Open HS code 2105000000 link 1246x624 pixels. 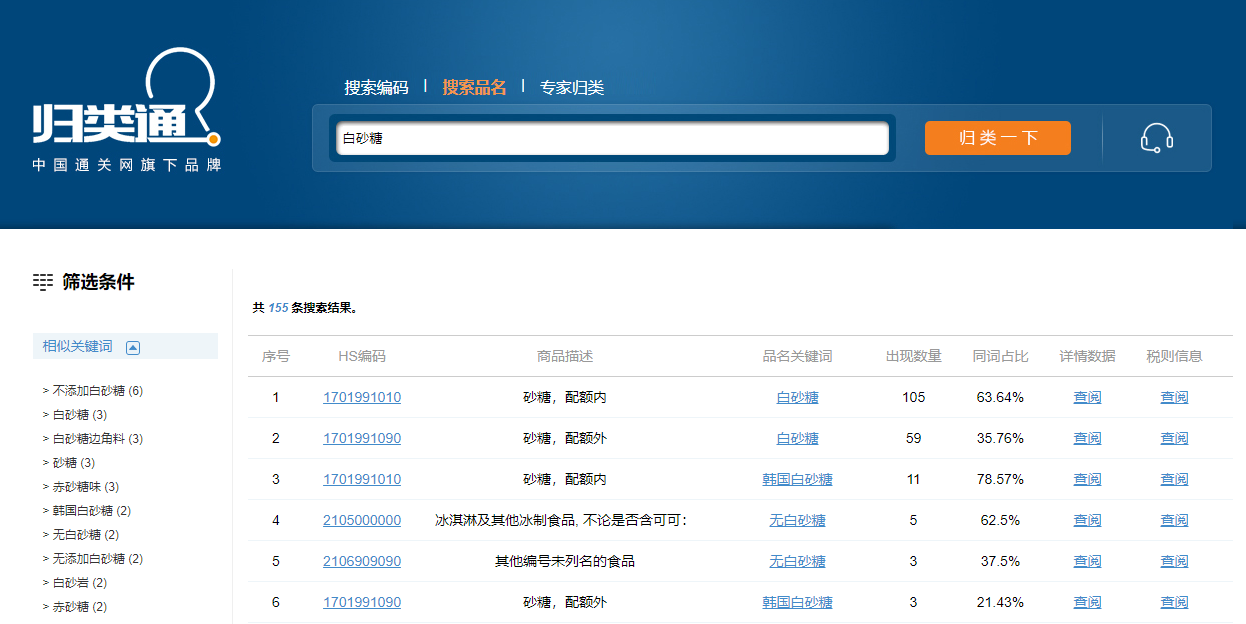pyautogui.click(x=362, y=520)
